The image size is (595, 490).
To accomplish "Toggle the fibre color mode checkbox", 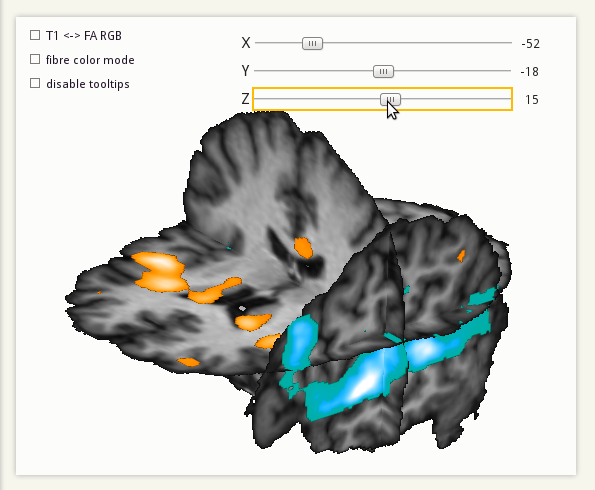I will pyautogui.click(x=35, y=59).
